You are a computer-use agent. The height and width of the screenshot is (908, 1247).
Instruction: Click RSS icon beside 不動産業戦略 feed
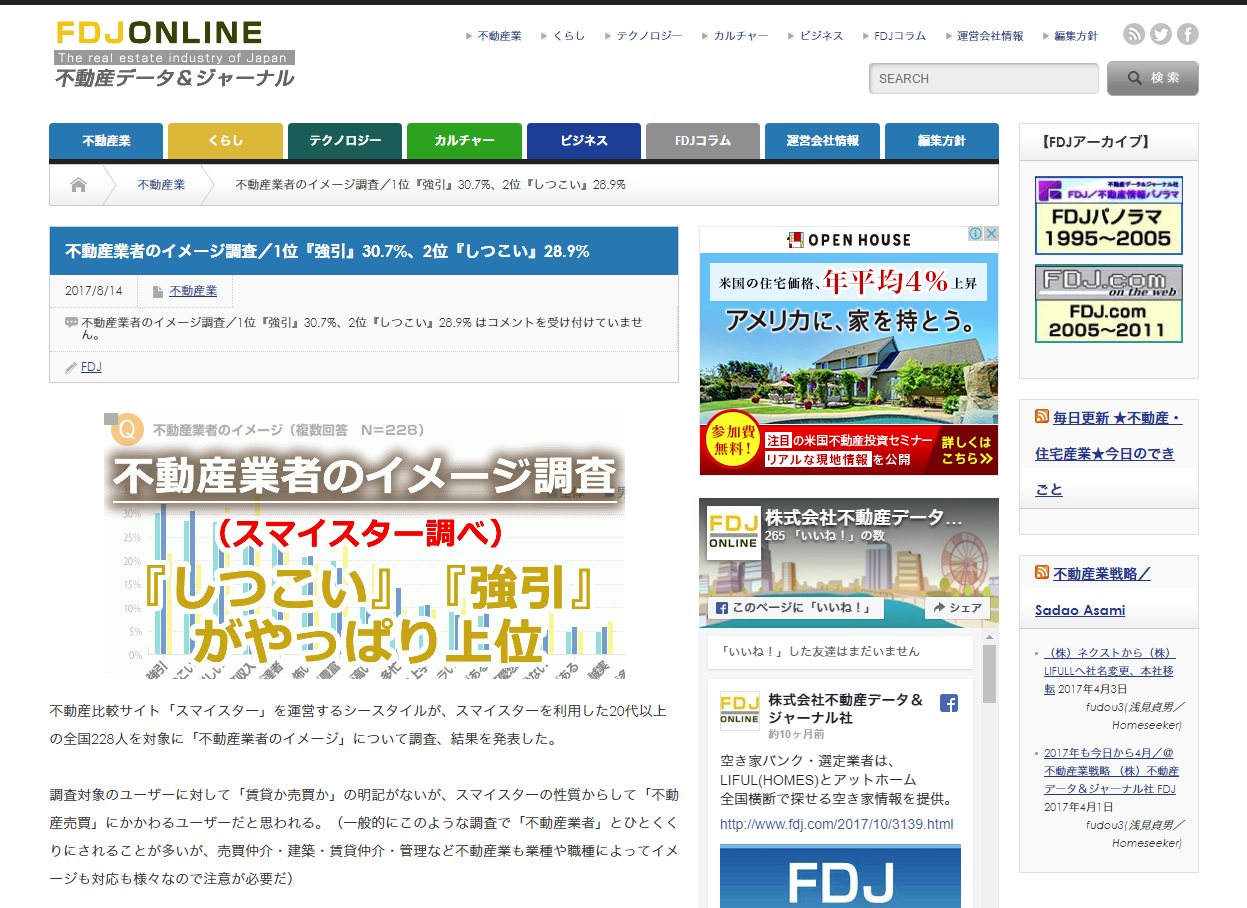(x=1042, y=573)
